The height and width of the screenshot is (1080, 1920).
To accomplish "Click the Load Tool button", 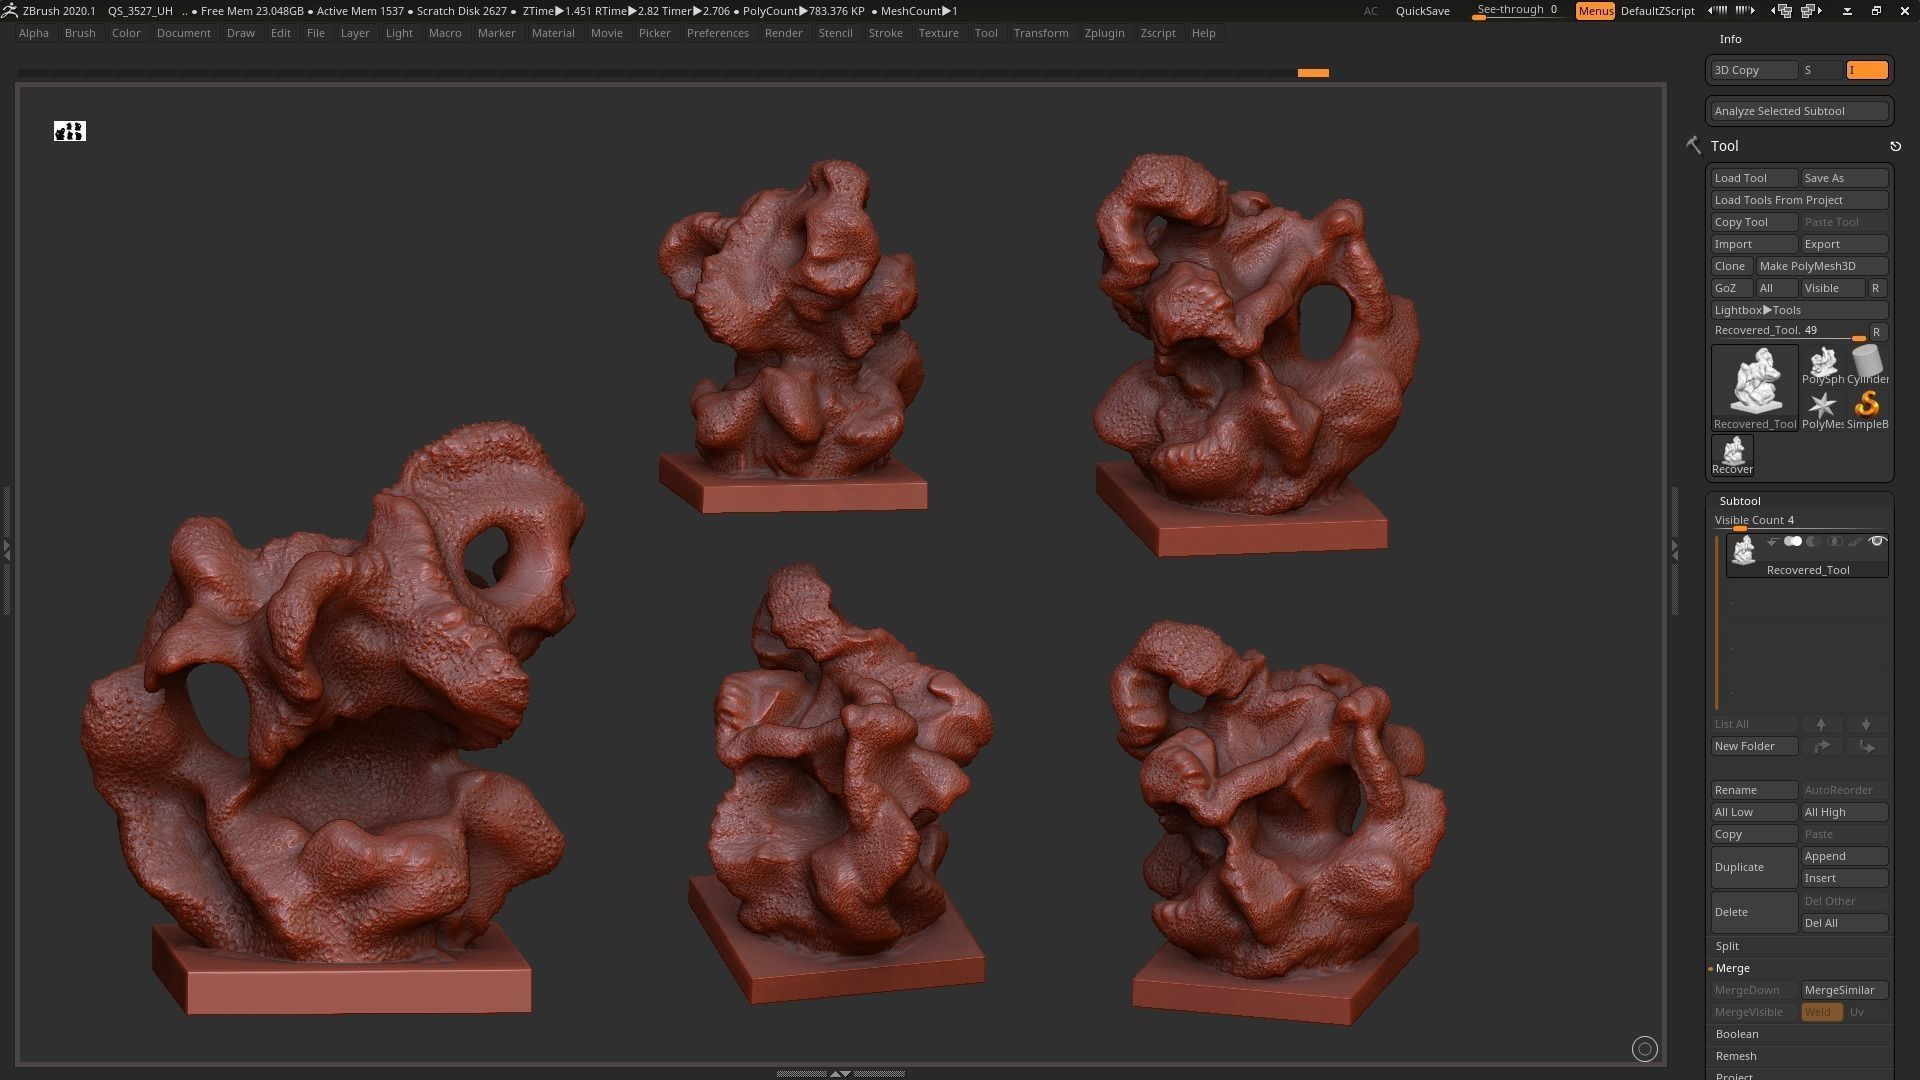I will pos(1754,178).
